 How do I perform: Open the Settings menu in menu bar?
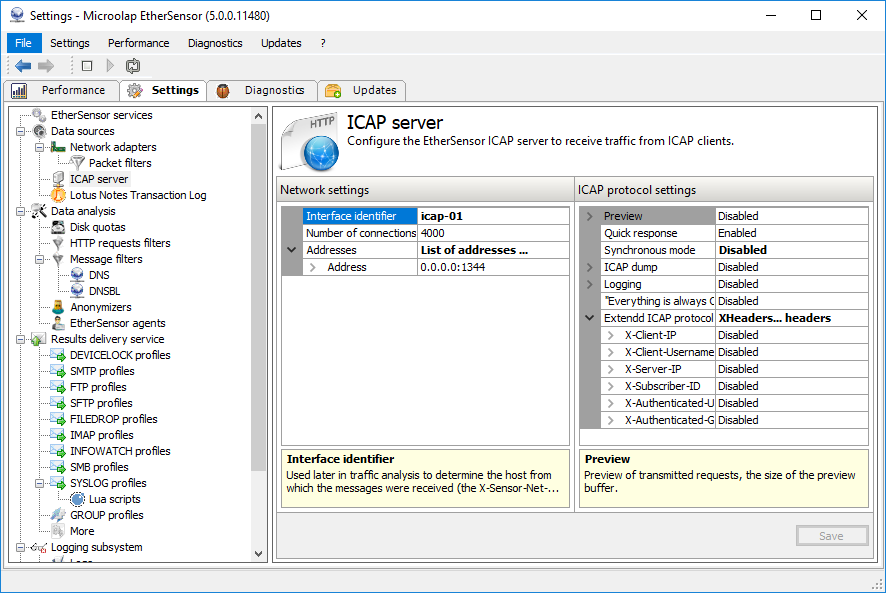[x=70, y=43]
